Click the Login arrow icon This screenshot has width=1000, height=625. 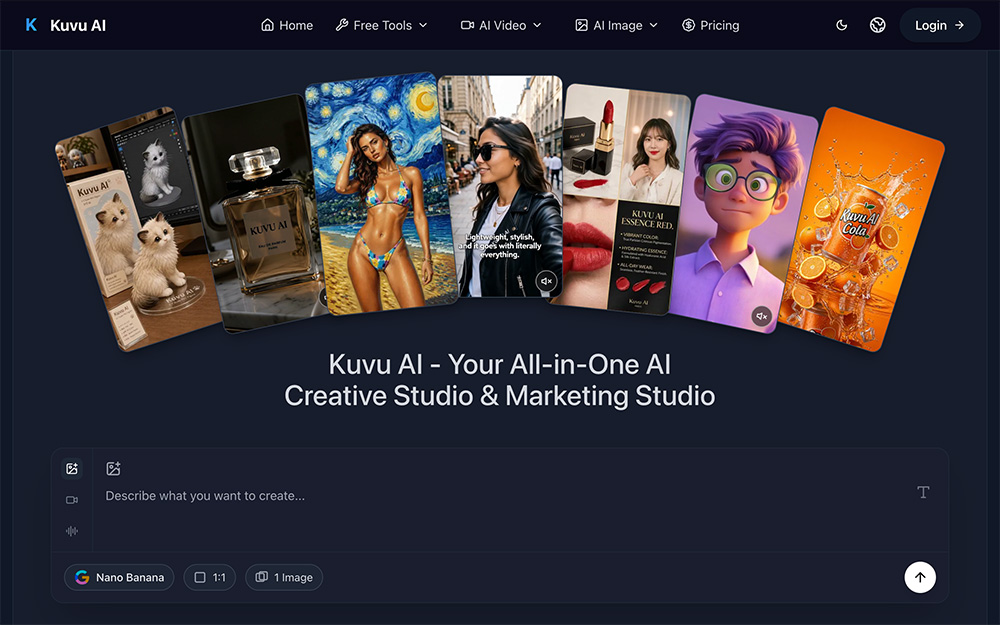click(959, 26)
